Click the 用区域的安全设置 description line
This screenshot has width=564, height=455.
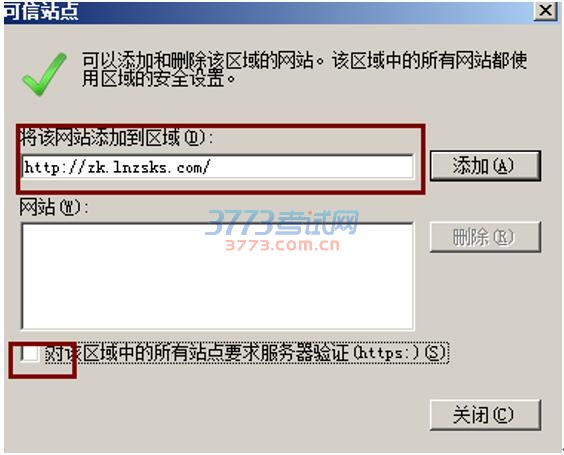pyautogui.click(x=159, y=78)
